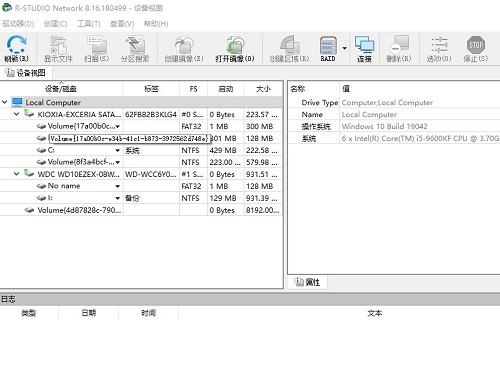The width and height of the screenshot is (500, 382).
Task: Collapse the KIOXIA-EXCERIA SATA drive node
Action: [16, 114]
